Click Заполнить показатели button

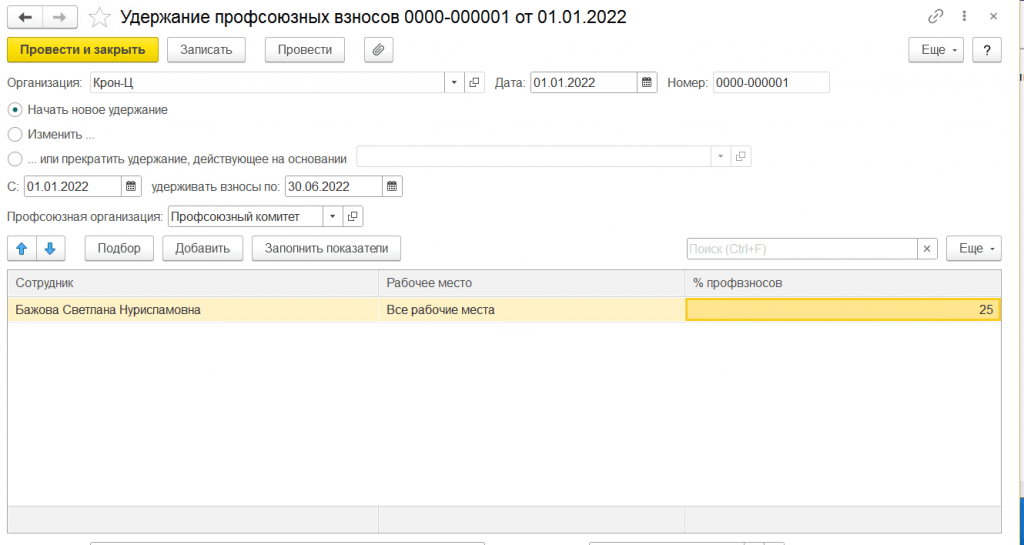327,249
